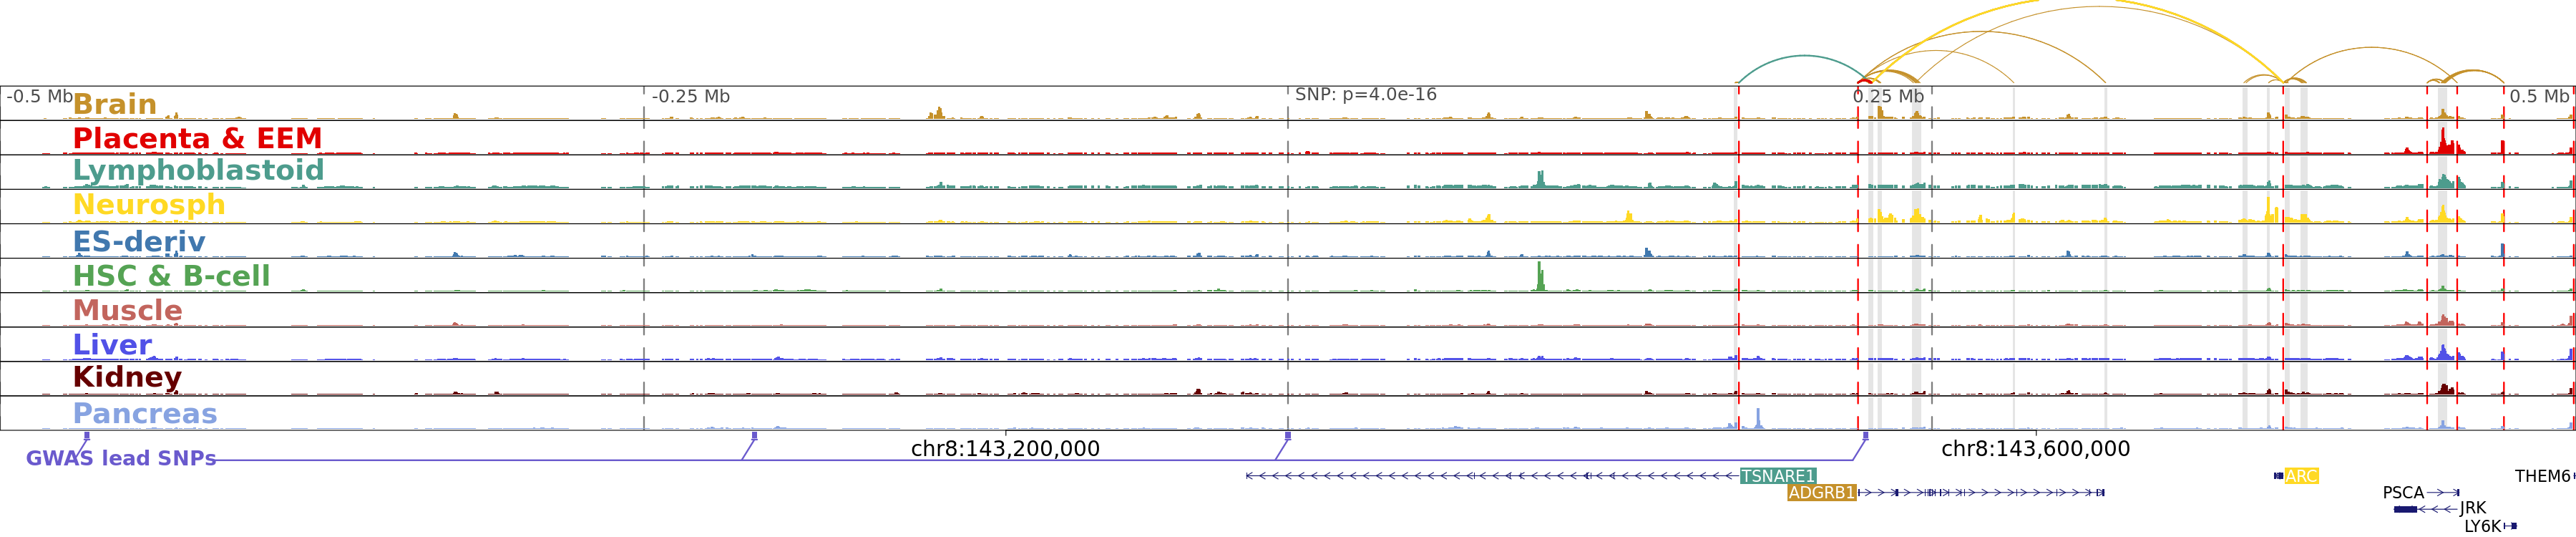
Task: Select the Lymphoblastoid track label
Action: pyautogui.click(x=198, y=170)
